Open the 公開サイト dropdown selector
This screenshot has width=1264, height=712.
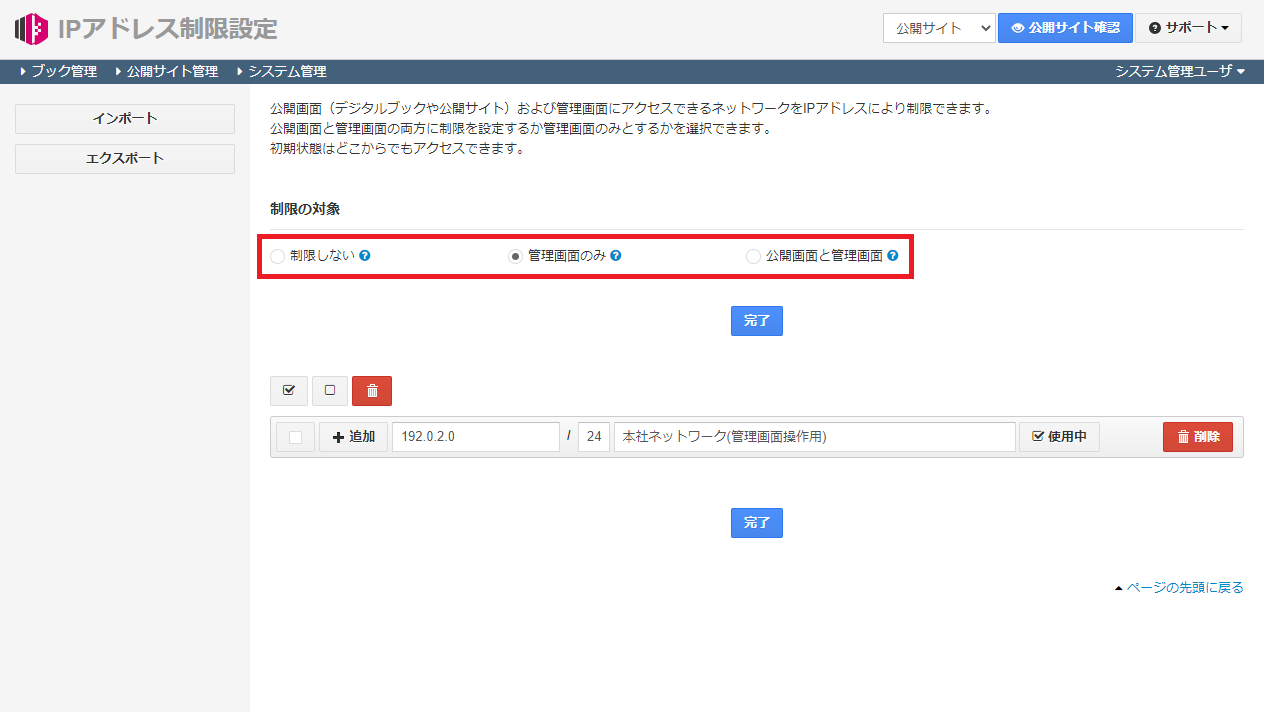click(x=939, y=28)
